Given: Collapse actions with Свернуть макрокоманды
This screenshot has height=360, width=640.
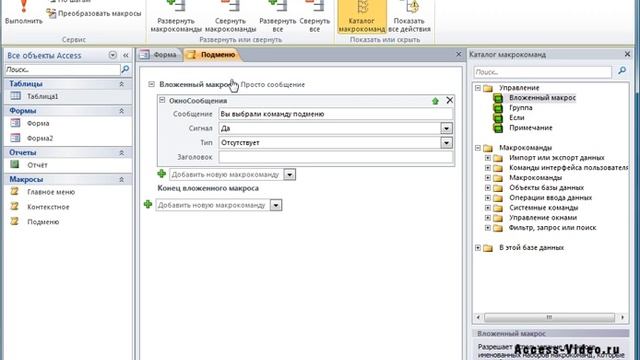Looking at the screenshot, I should (x=230, y=17).
